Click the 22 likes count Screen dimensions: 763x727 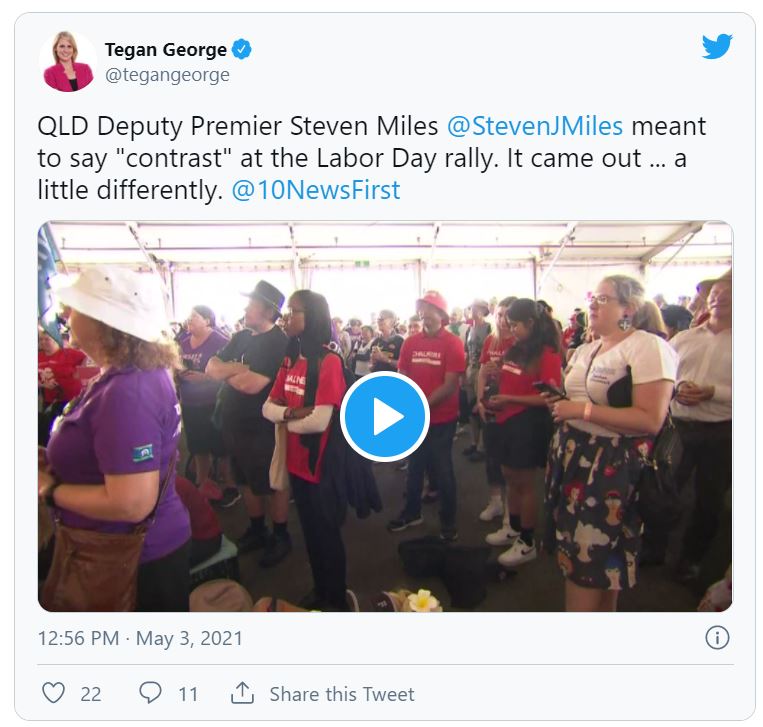91,694
